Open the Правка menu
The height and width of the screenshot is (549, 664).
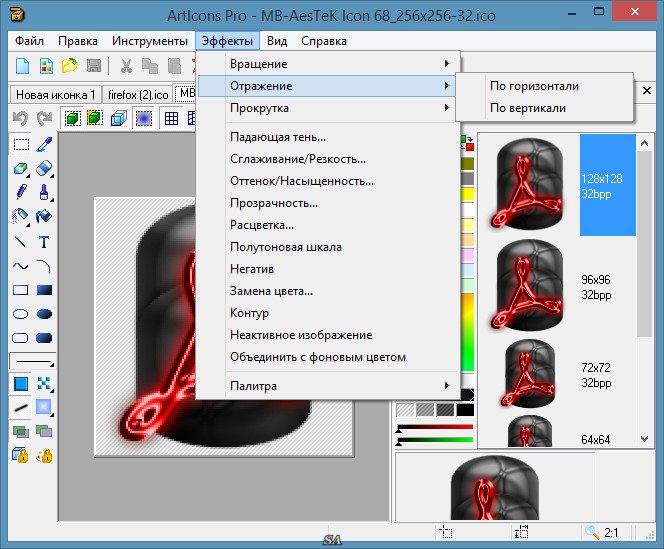click(x=78, y=41)
